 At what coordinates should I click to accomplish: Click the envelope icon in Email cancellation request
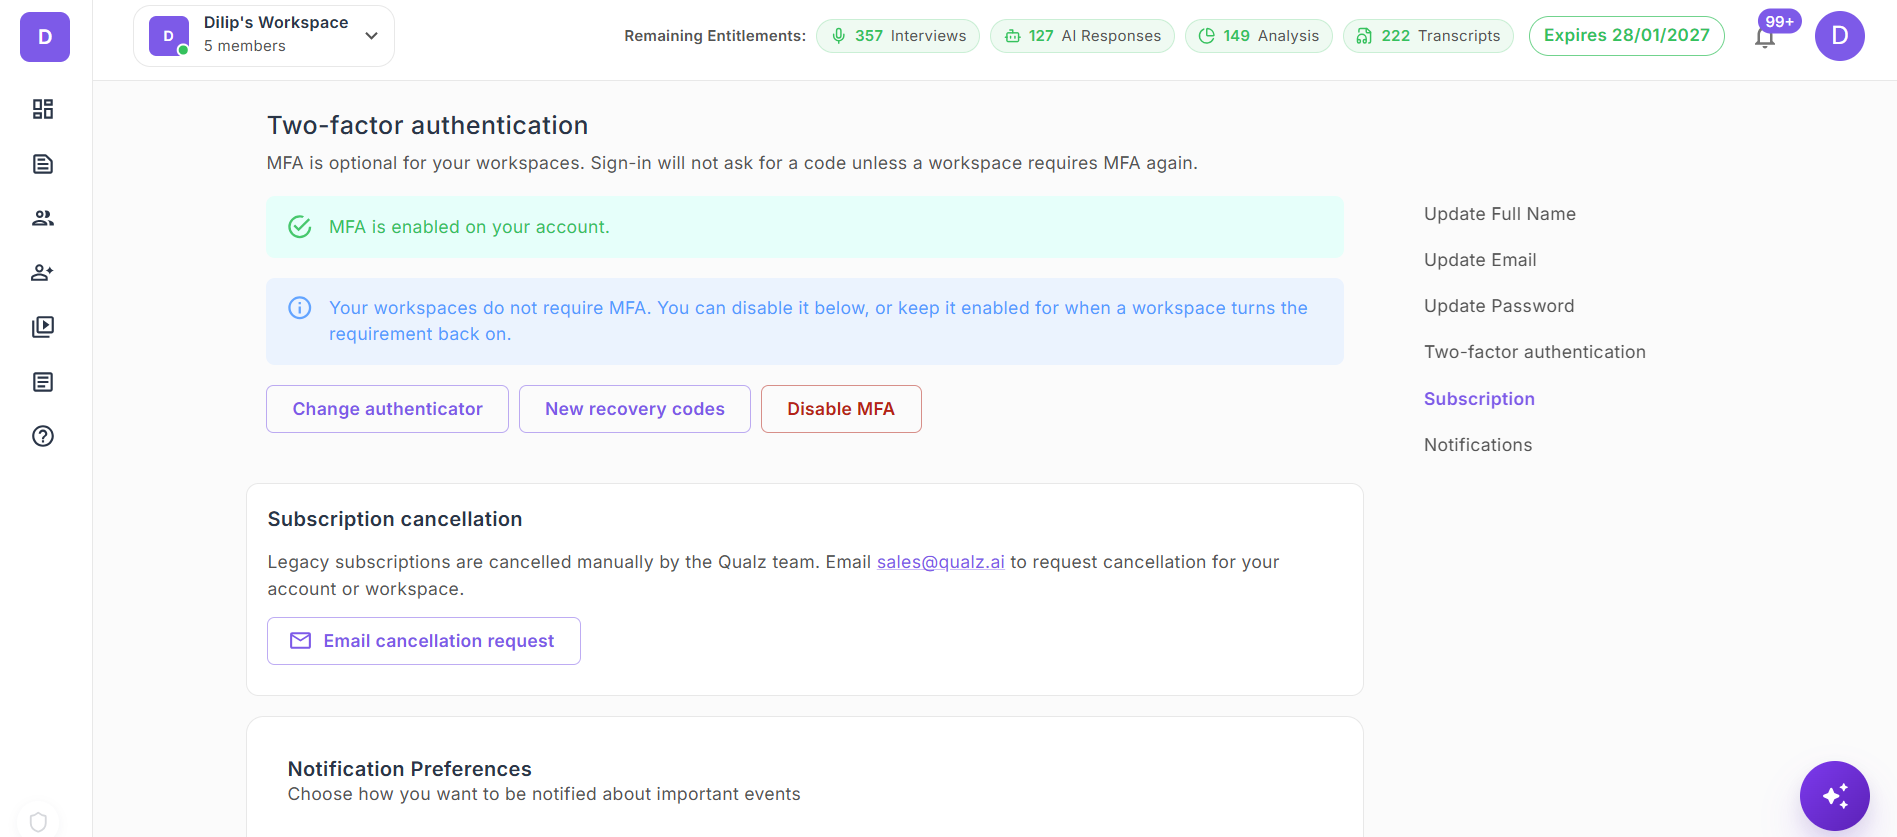click(x=301, y=641)
